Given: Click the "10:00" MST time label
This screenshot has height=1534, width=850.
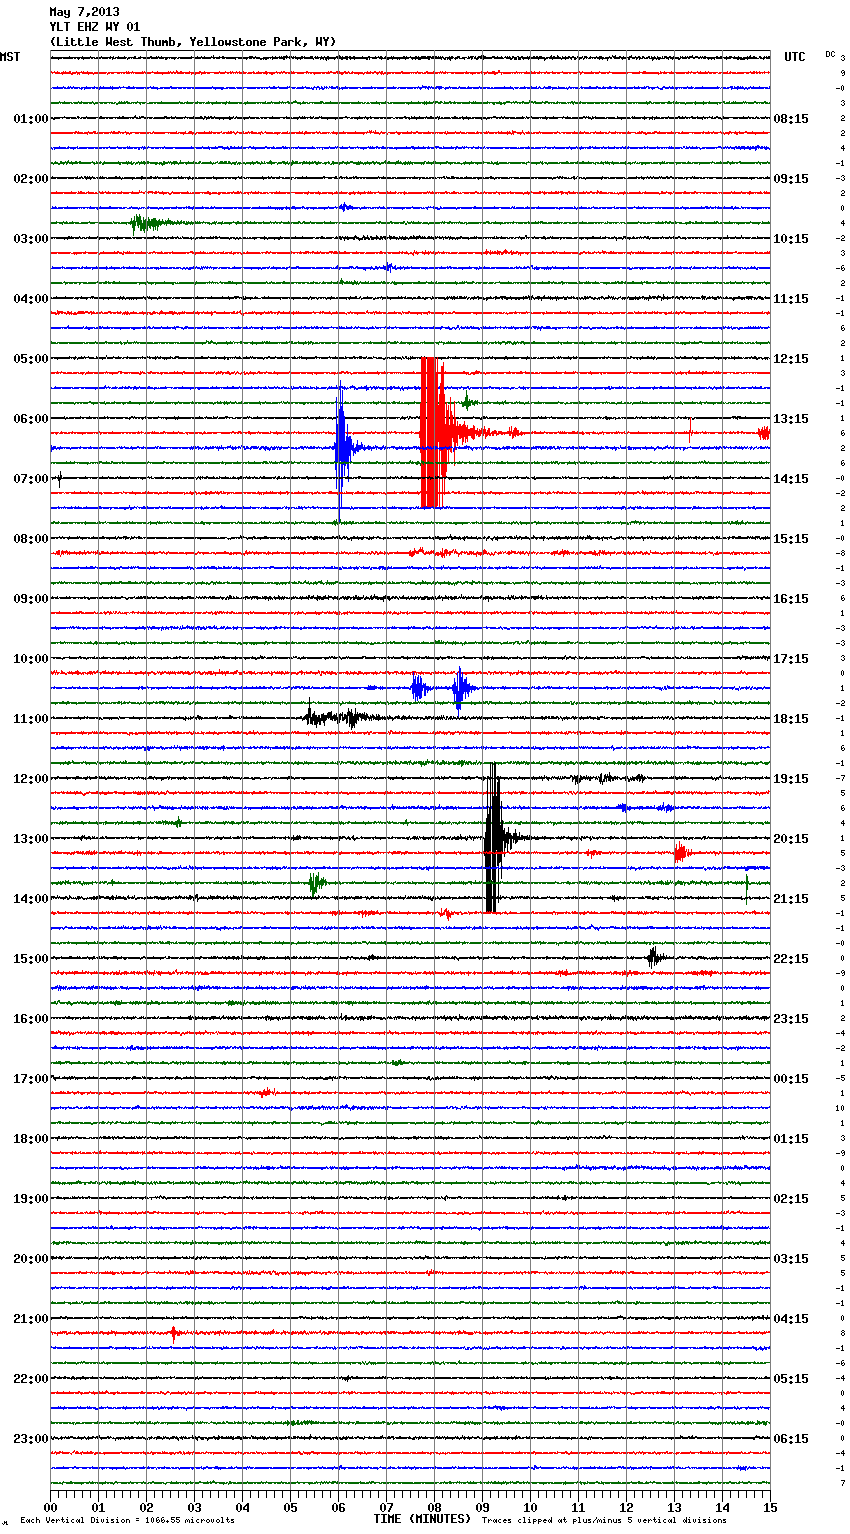Looking at the screenshot, I should (x=31, y=659).
